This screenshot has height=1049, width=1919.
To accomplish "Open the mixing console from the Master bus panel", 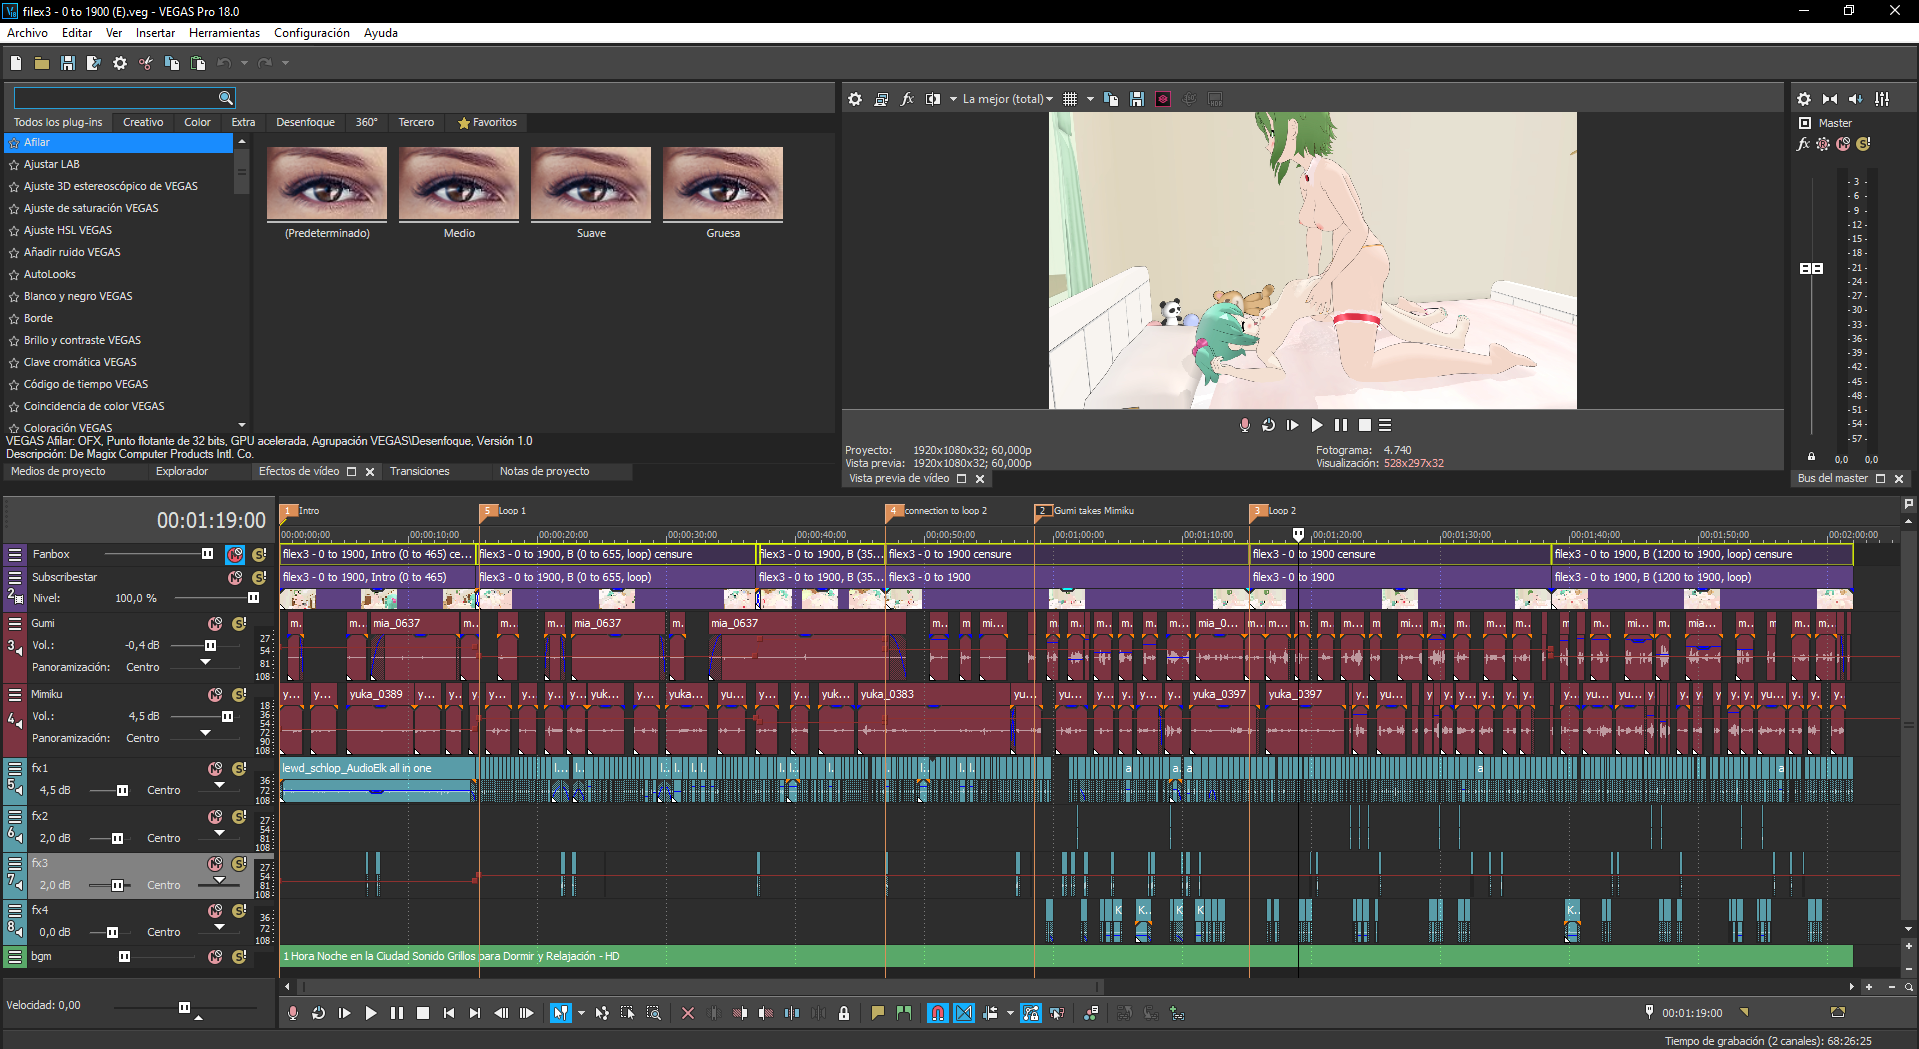I will tap(1882, 99).
